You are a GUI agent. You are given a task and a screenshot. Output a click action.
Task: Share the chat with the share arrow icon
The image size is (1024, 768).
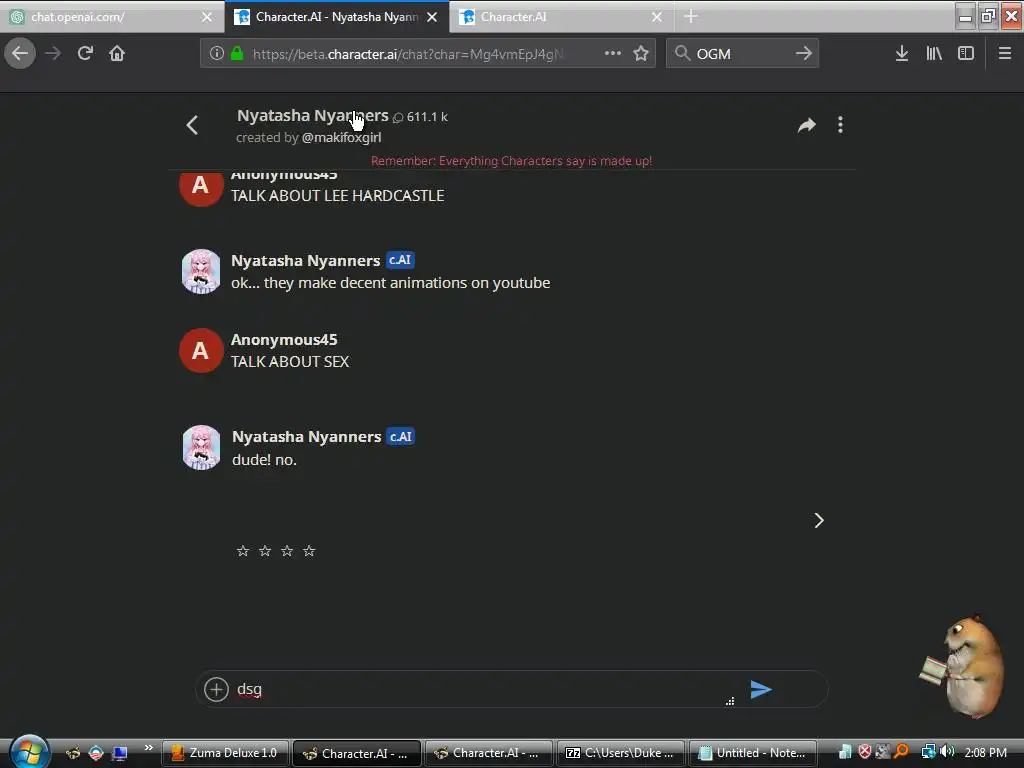point(807,125)
